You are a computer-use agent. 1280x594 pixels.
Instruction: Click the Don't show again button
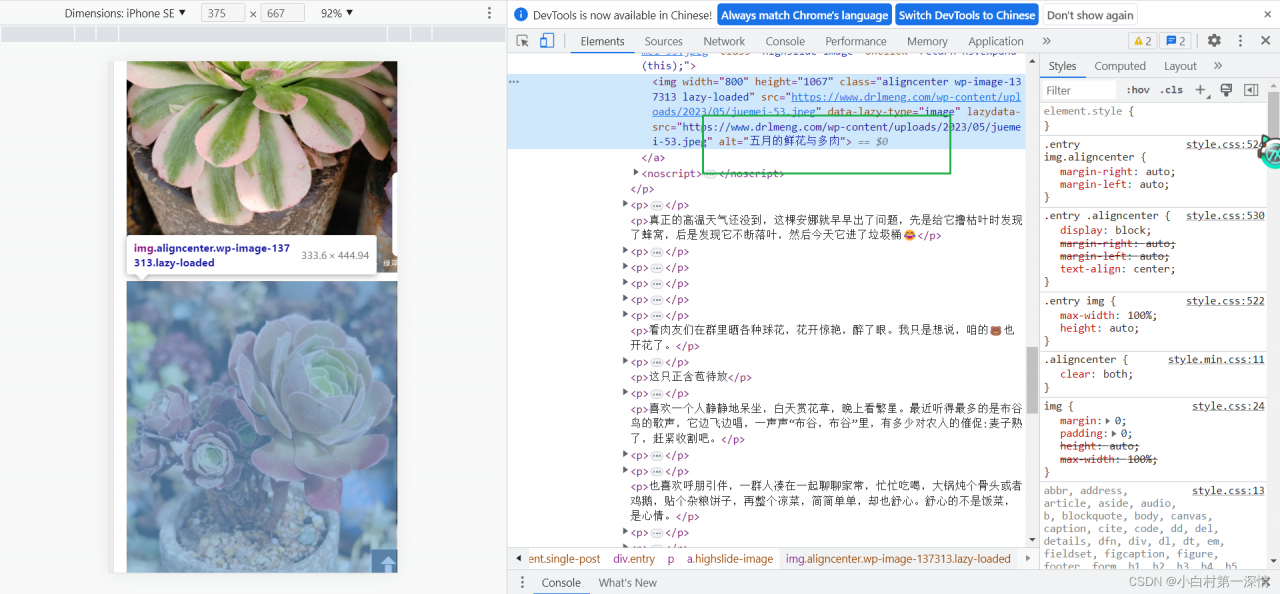click(x=1090, y=15)
